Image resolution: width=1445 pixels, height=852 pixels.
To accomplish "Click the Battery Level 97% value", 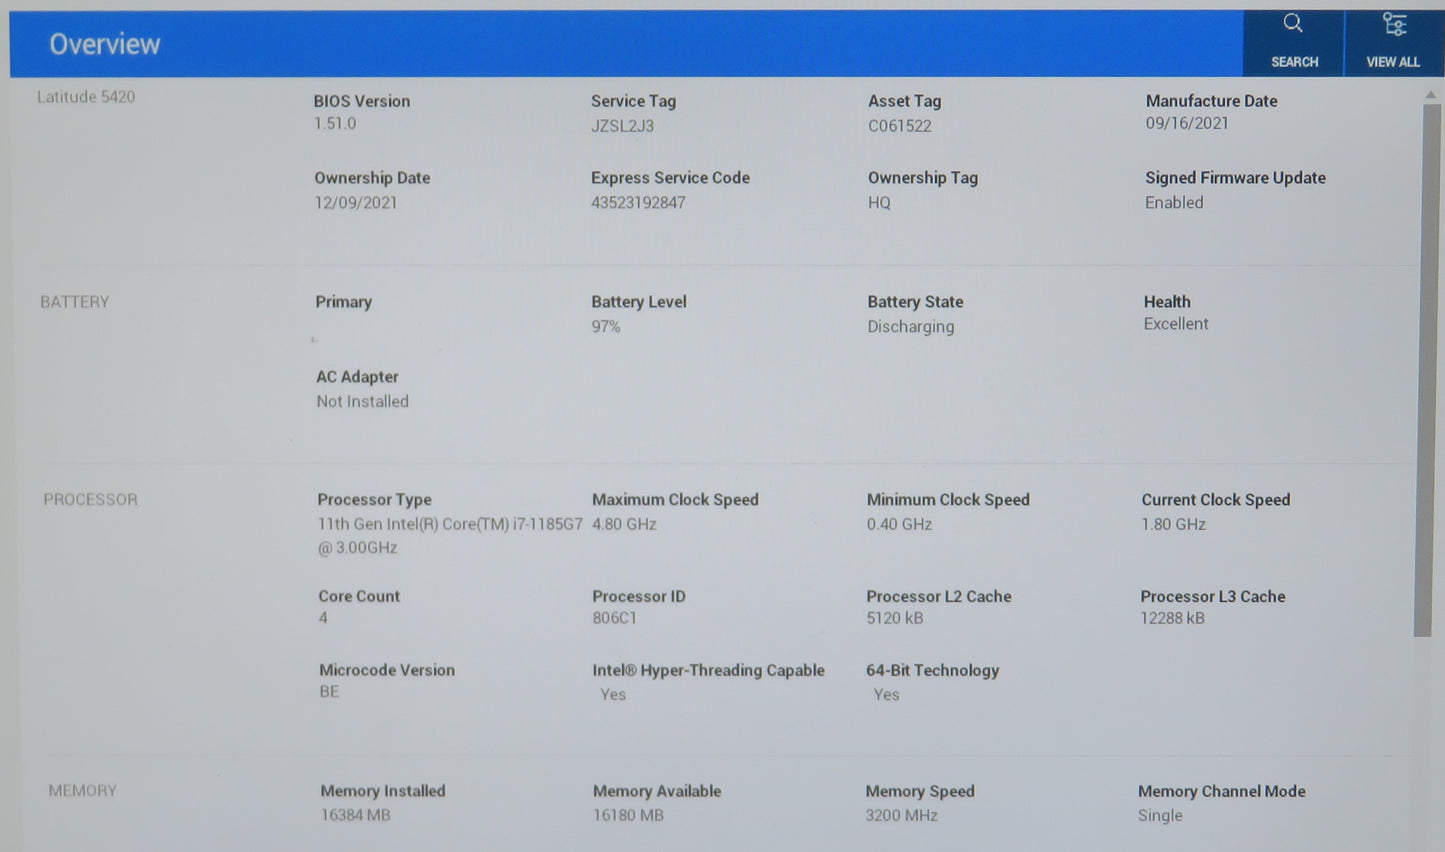I will pos(605,327).
